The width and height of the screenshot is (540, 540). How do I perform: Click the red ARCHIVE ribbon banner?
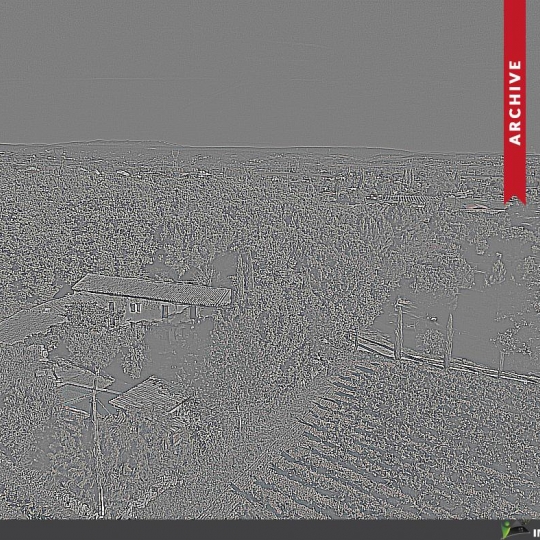[515, 102]
